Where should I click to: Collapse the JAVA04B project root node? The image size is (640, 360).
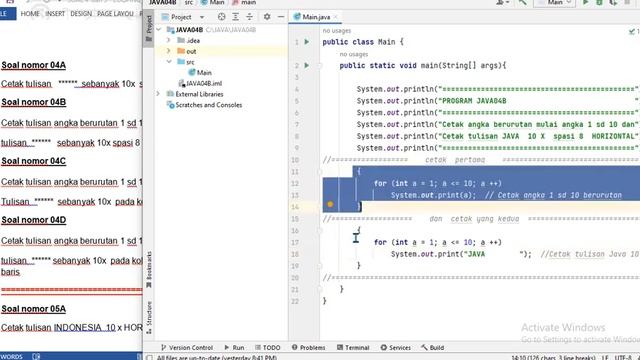tap(159, 30)
